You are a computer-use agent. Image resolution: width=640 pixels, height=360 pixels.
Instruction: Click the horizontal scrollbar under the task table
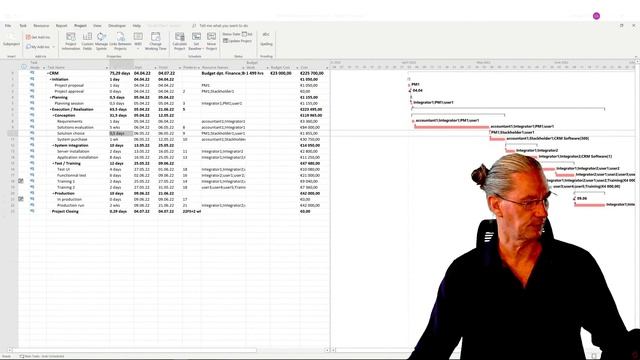coord(134,350)
